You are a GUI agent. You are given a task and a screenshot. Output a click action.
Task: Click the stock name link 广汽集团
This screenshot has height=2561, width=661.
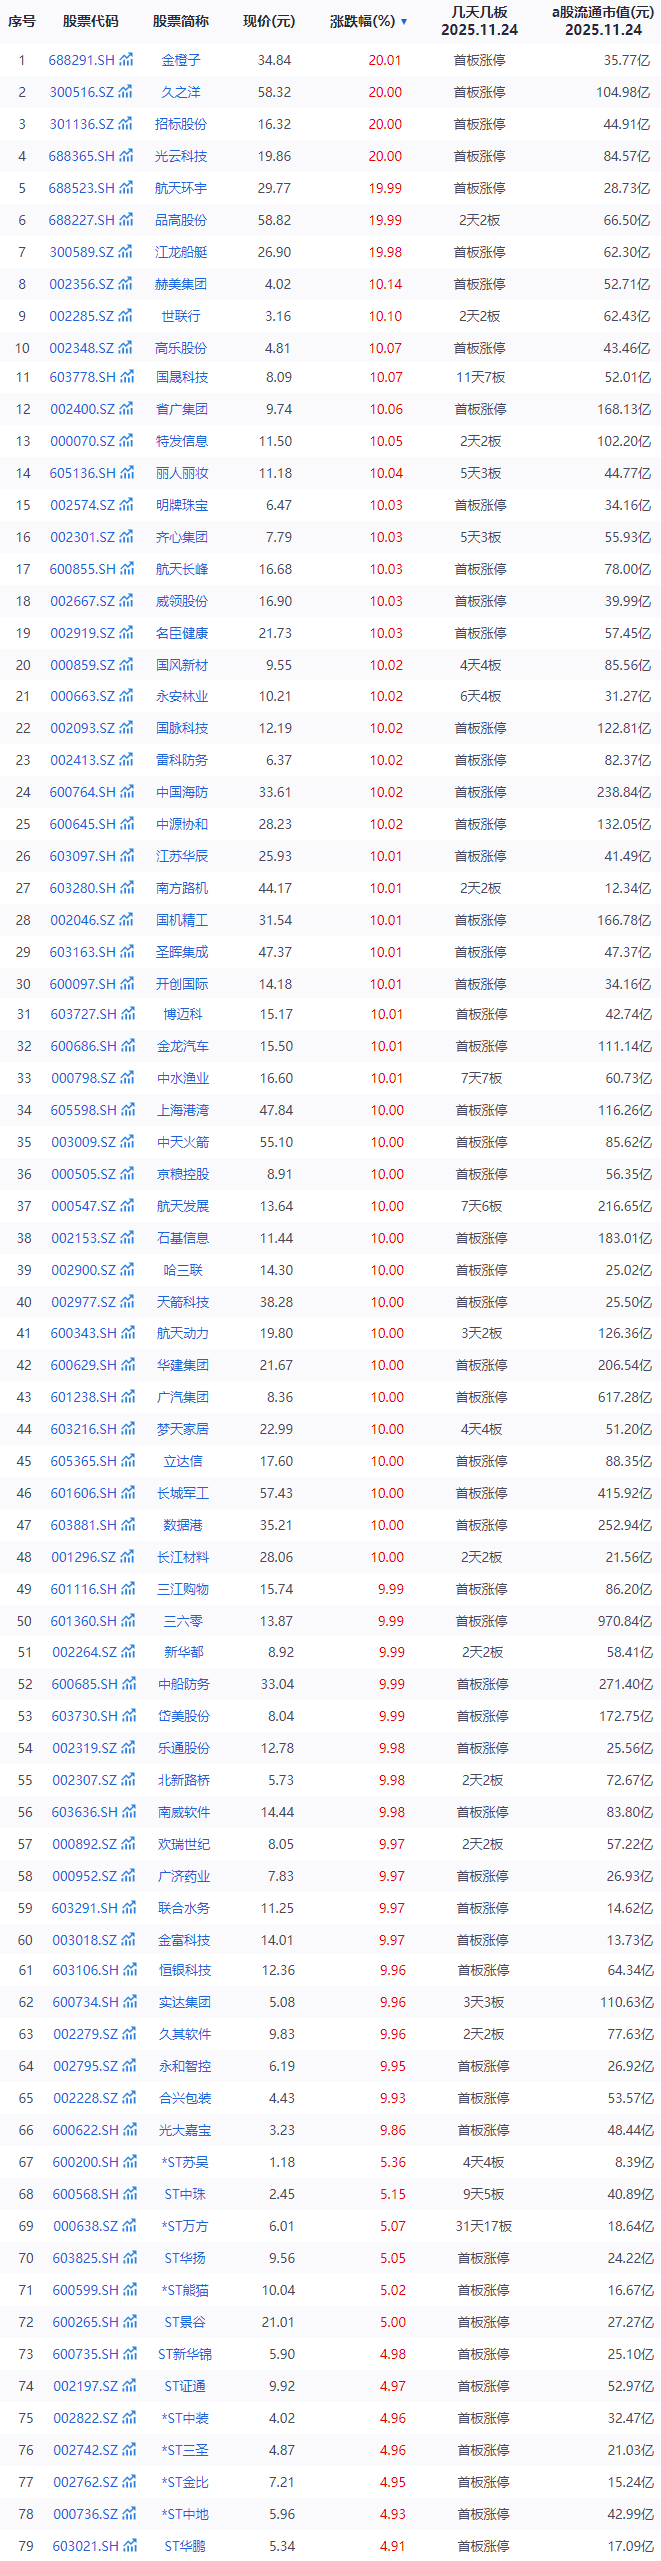click(183, 1397)
